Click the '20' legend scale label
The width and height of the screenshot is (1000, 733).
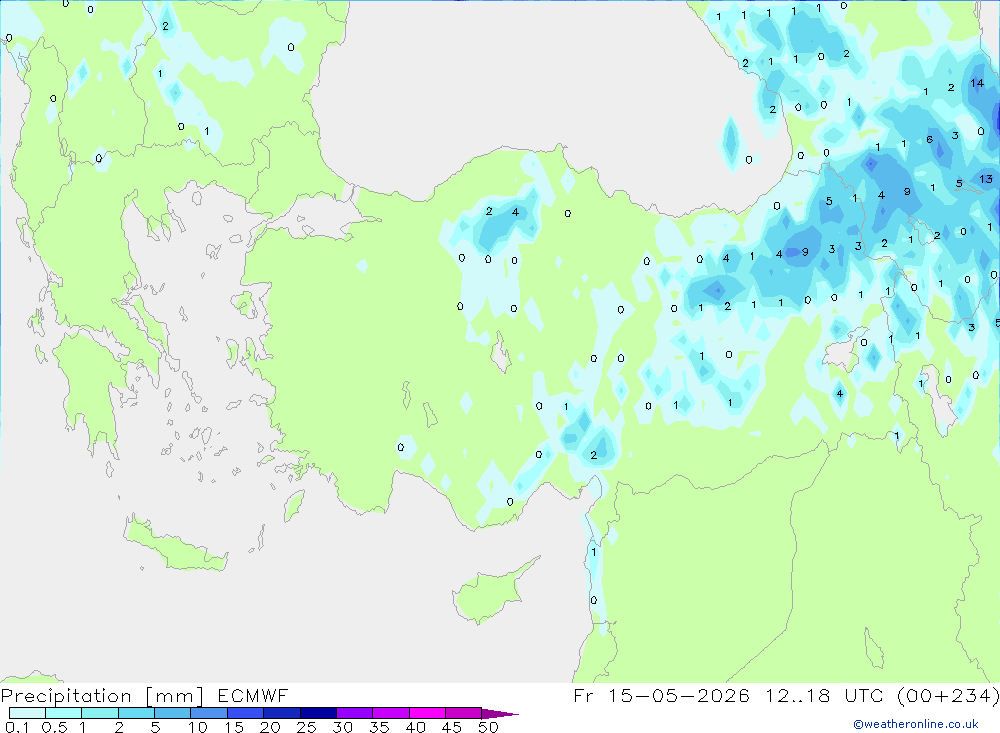[x=270, y=727]
